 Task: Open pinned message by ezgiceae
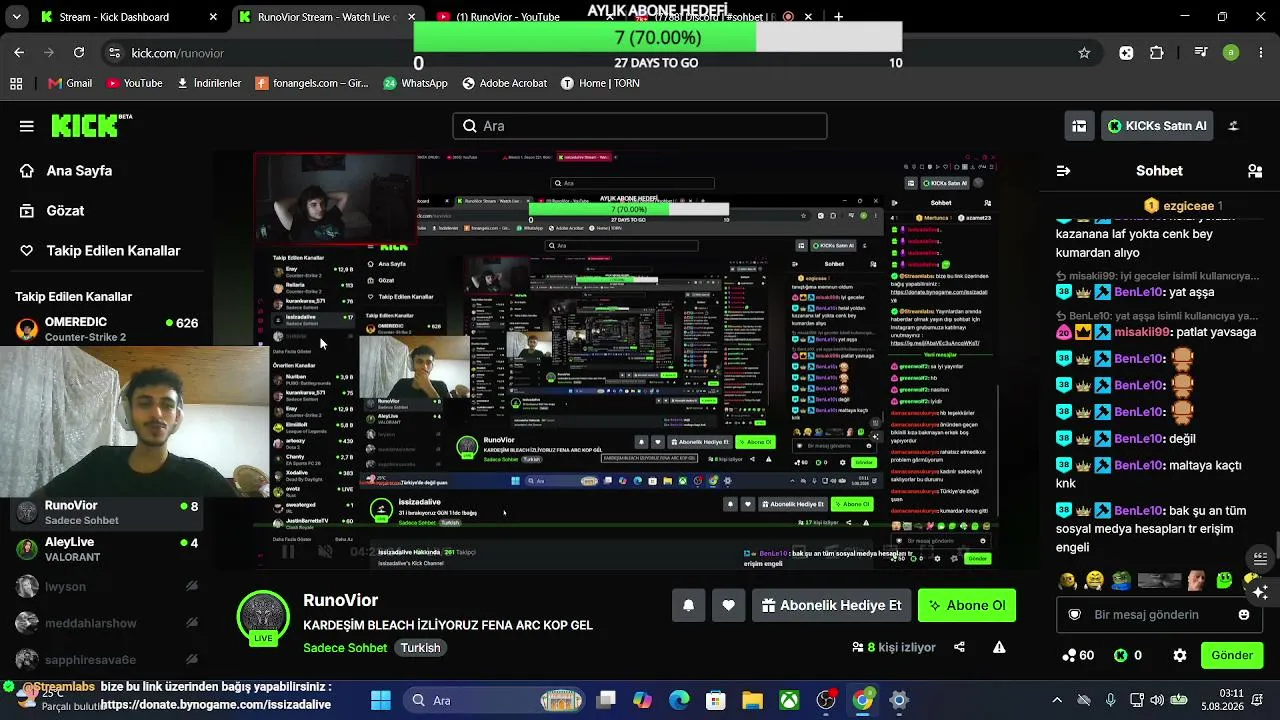point(1183,205)
